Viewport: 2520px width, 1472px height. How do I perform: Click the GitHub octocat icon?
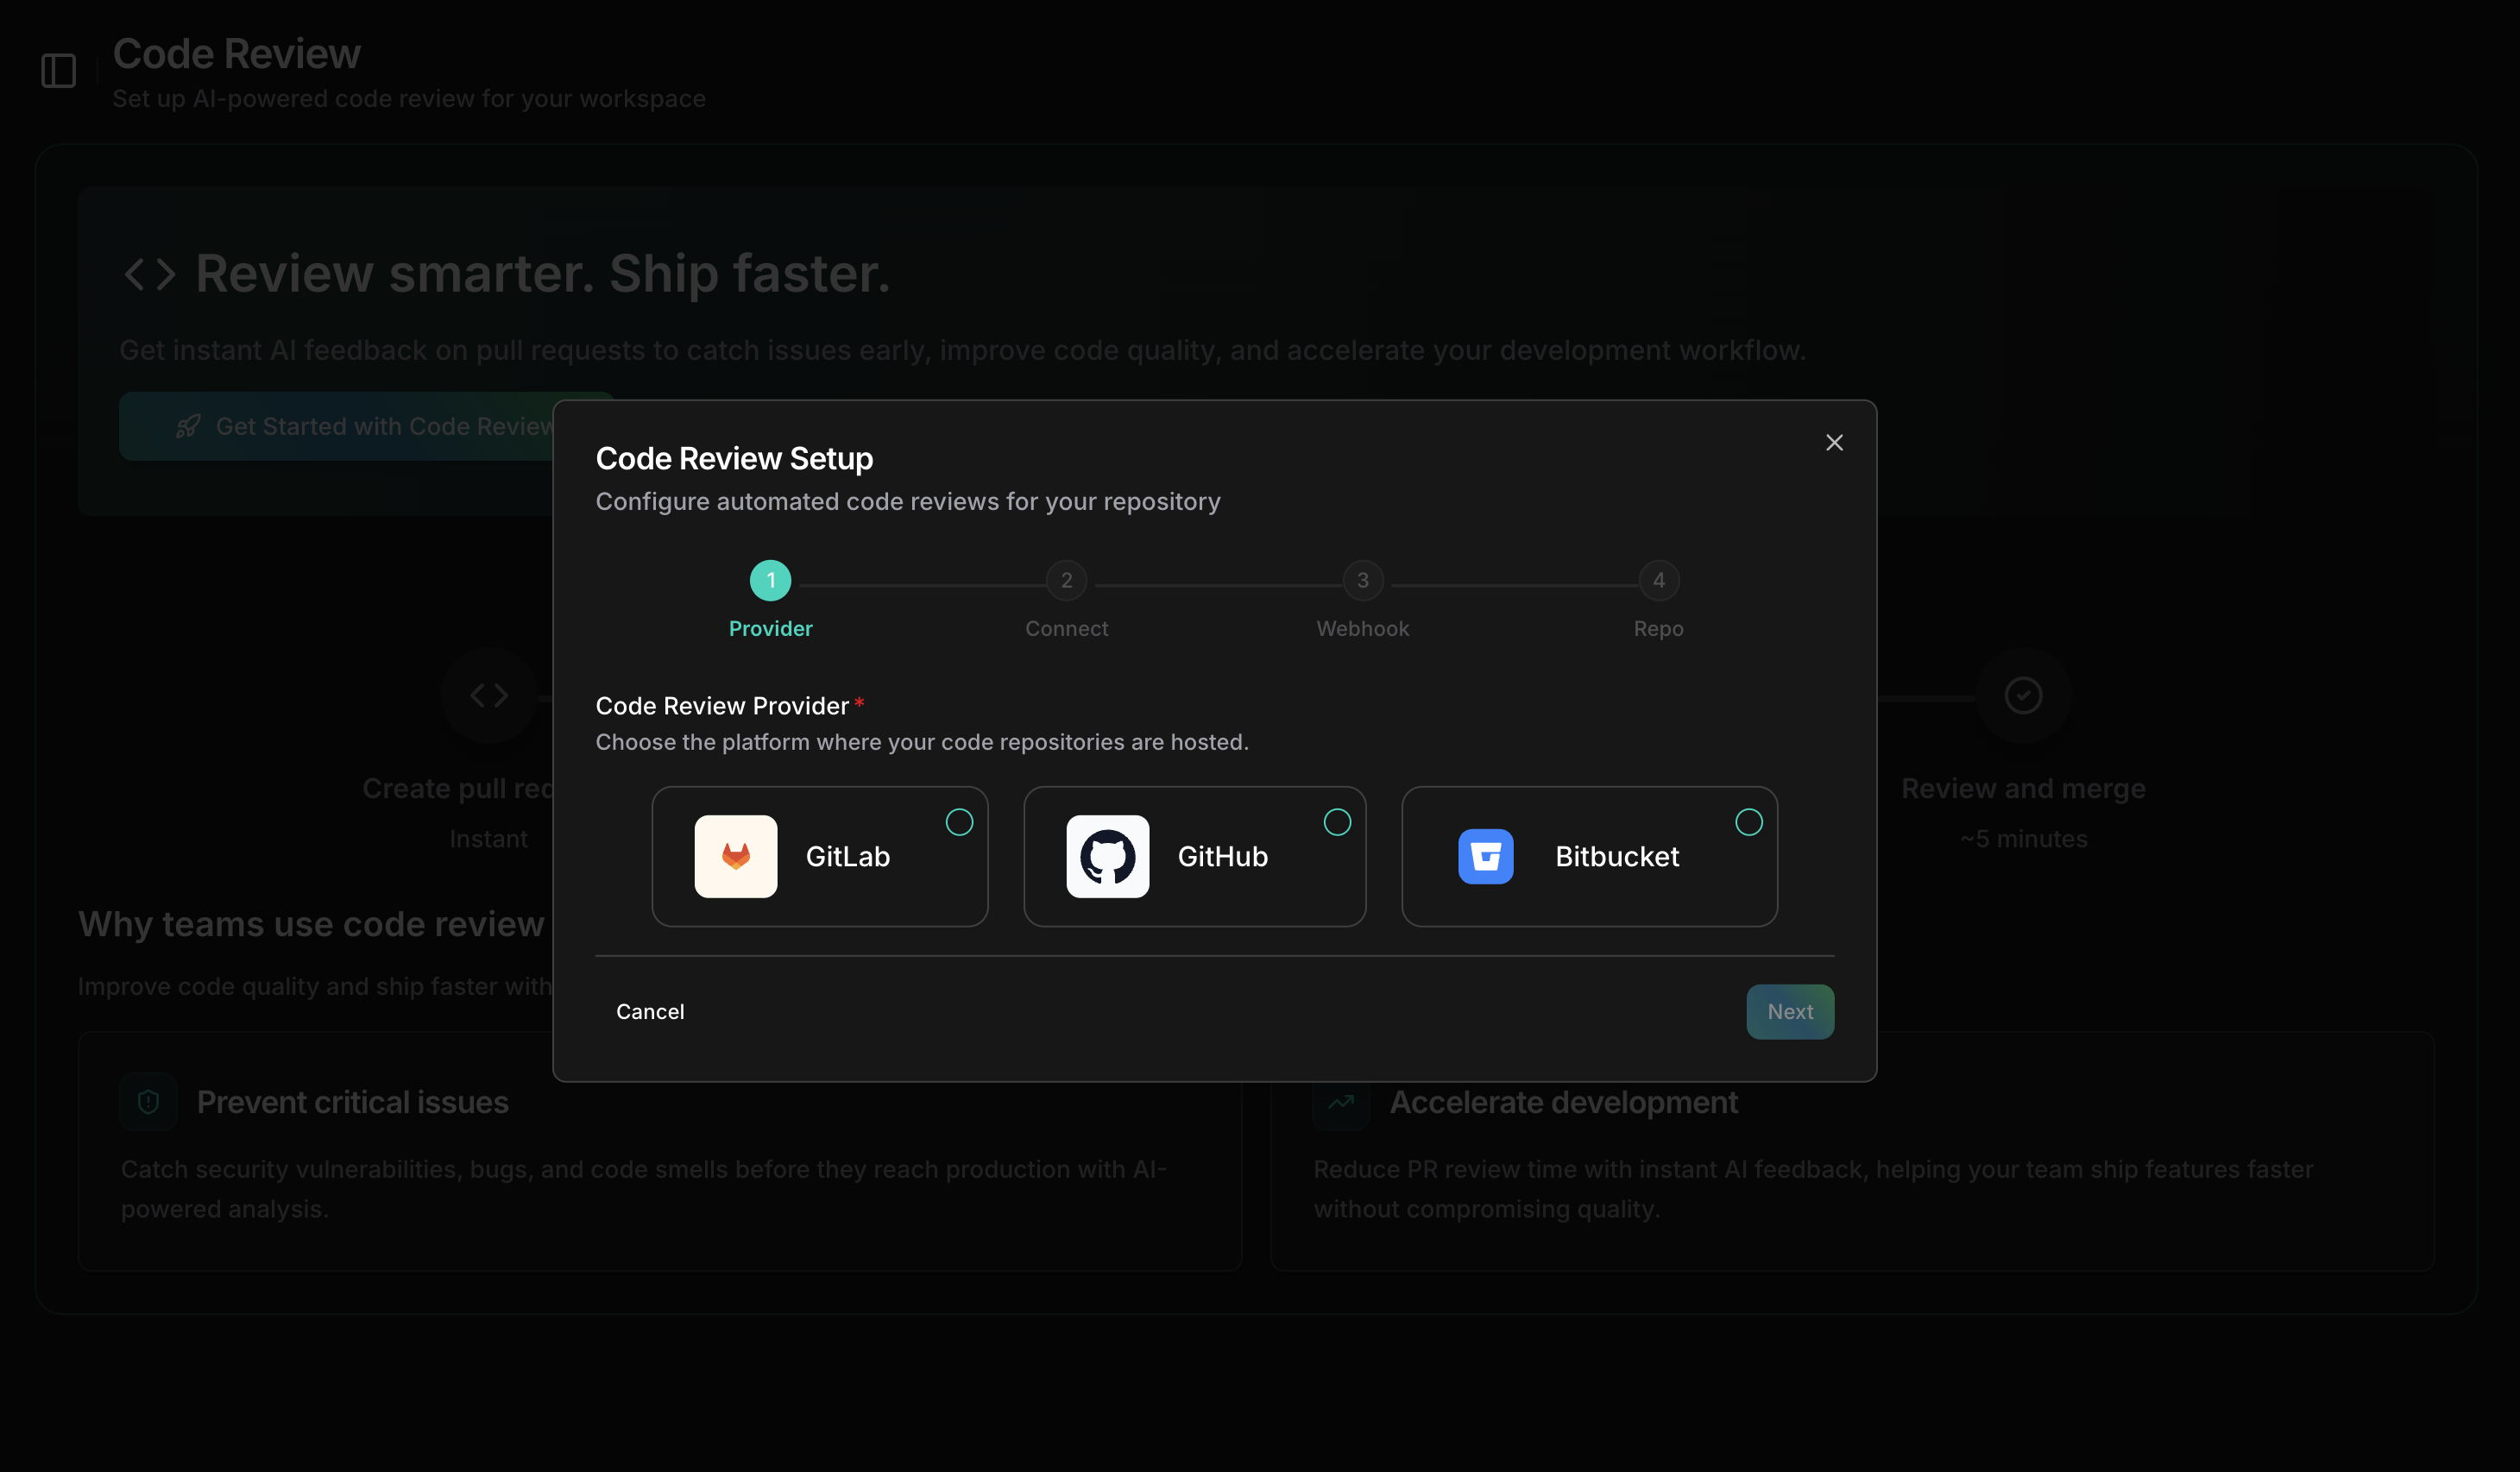tap(1108, 856)
